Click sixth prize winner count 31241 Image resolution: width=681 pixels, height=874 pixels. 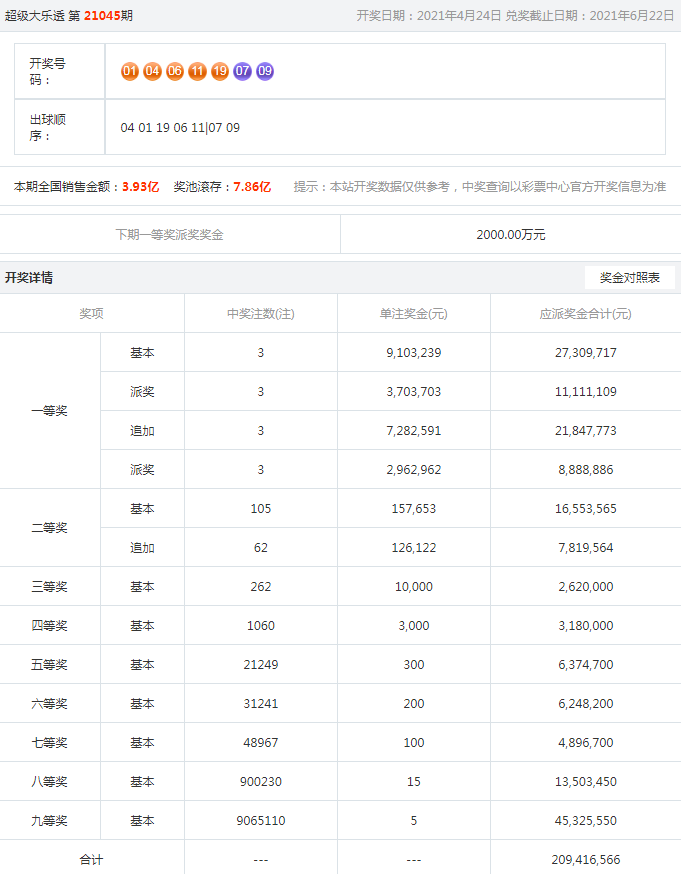[261, 704]
